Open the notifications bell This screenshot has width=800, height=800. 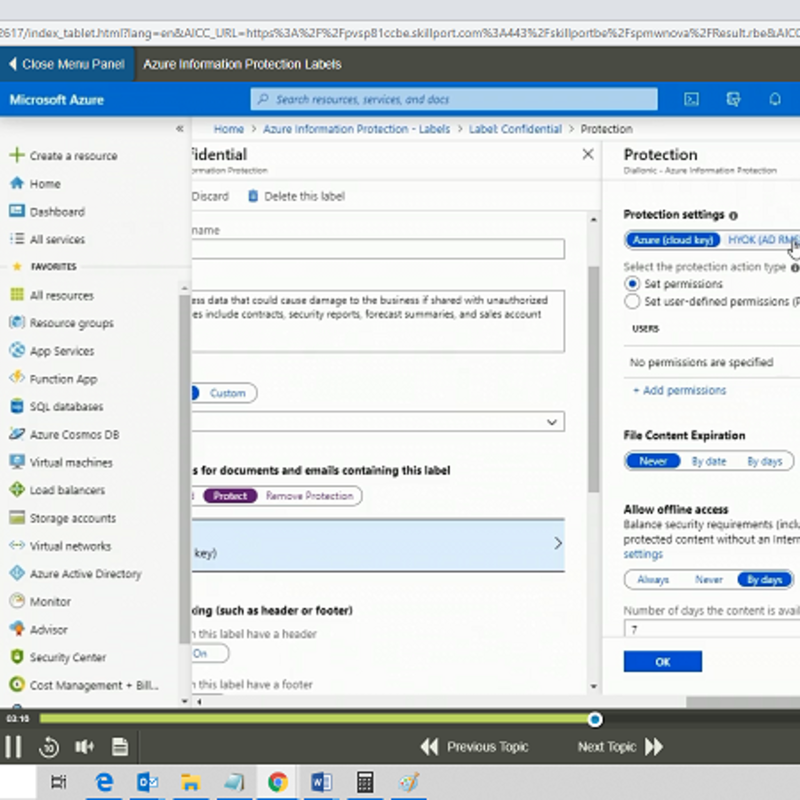(x=774, y=99)
